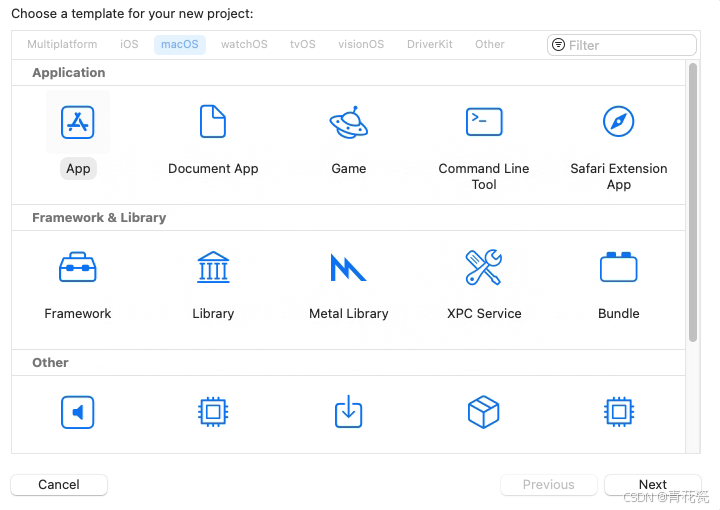This screenshot has width=720, height=510.
Task: Click the Command Line Tool label
Action: click(x=484, y=176)
